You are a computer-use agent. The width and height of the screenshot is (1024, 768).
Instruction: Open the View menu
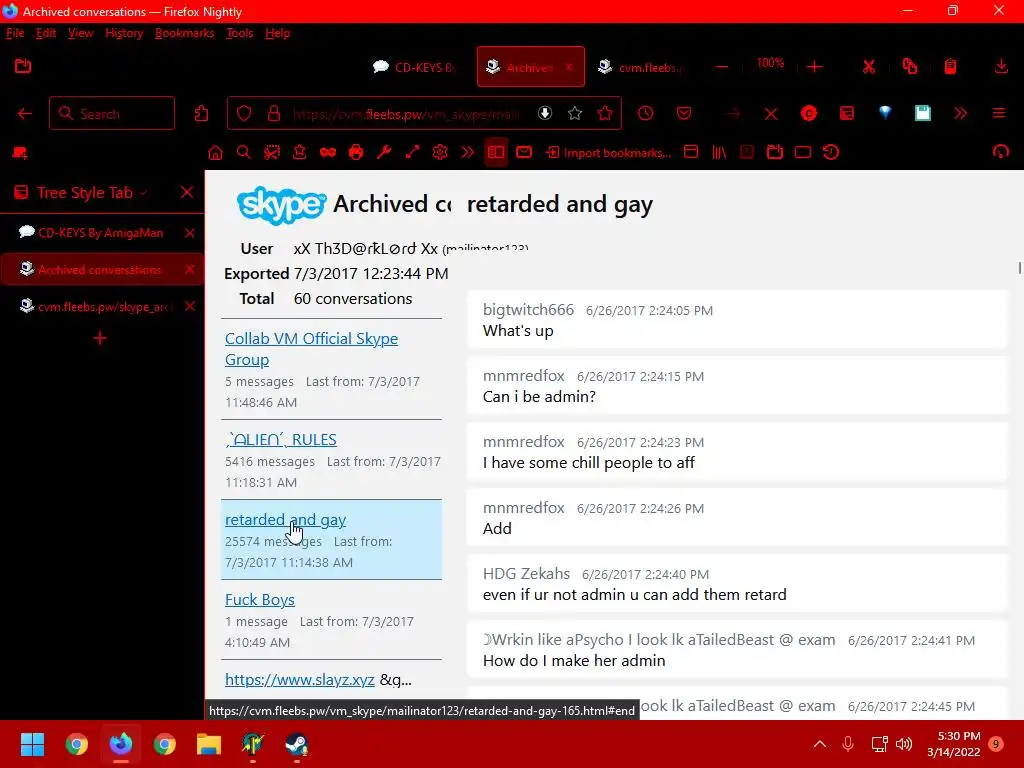click(80, 33)
